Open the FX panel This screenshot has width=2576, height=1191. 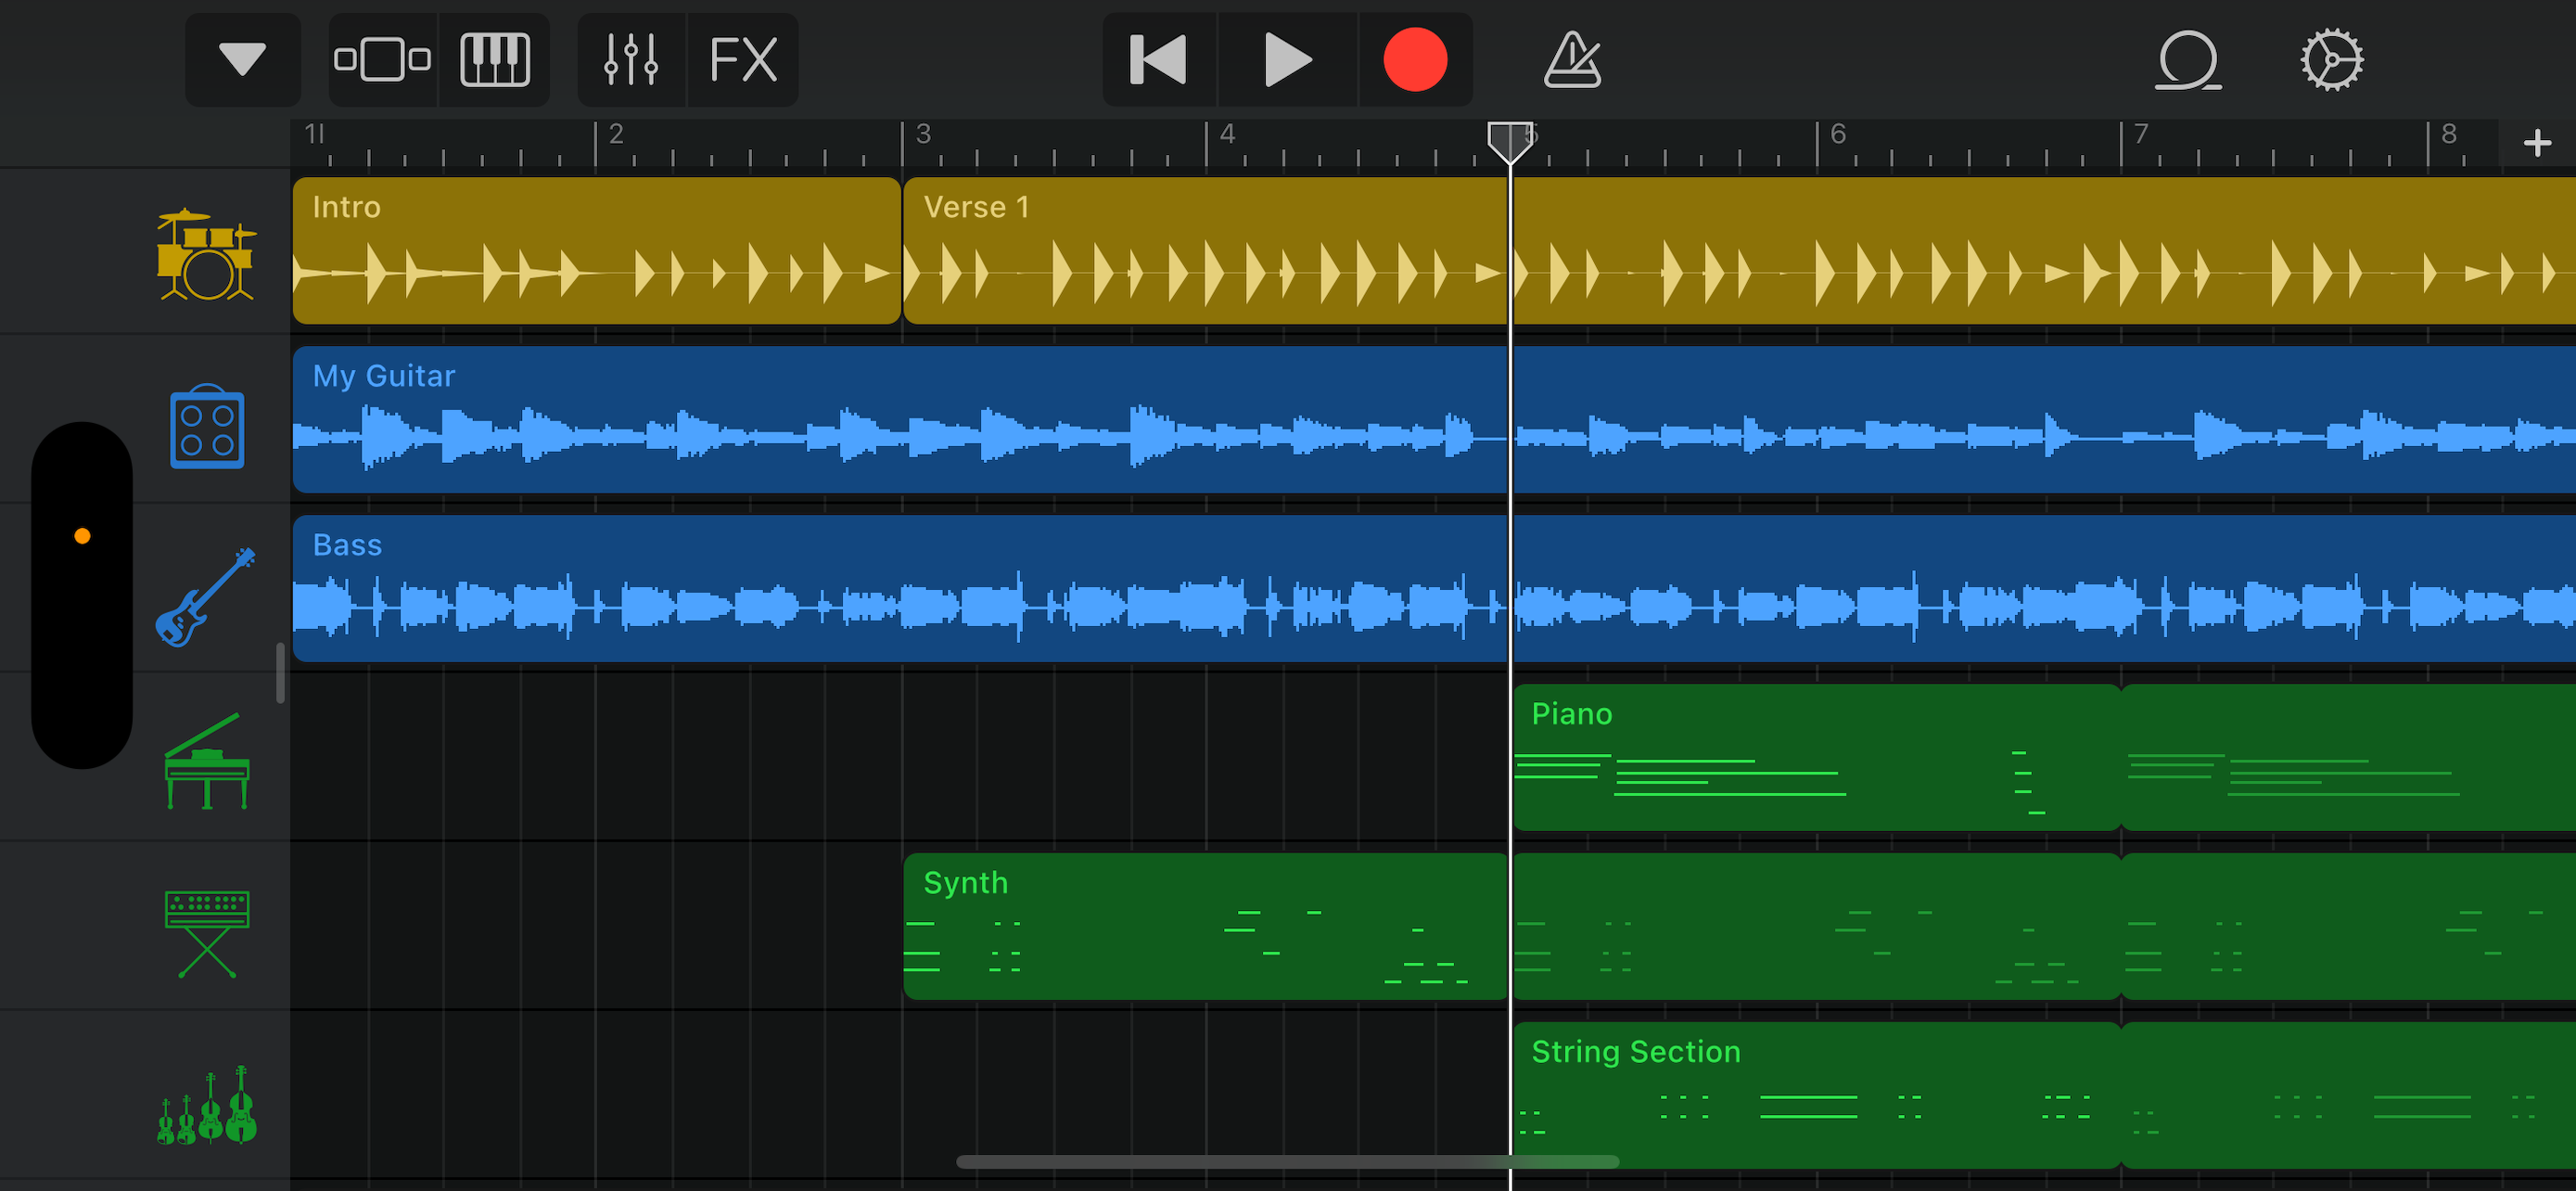(x=742, y=59)
